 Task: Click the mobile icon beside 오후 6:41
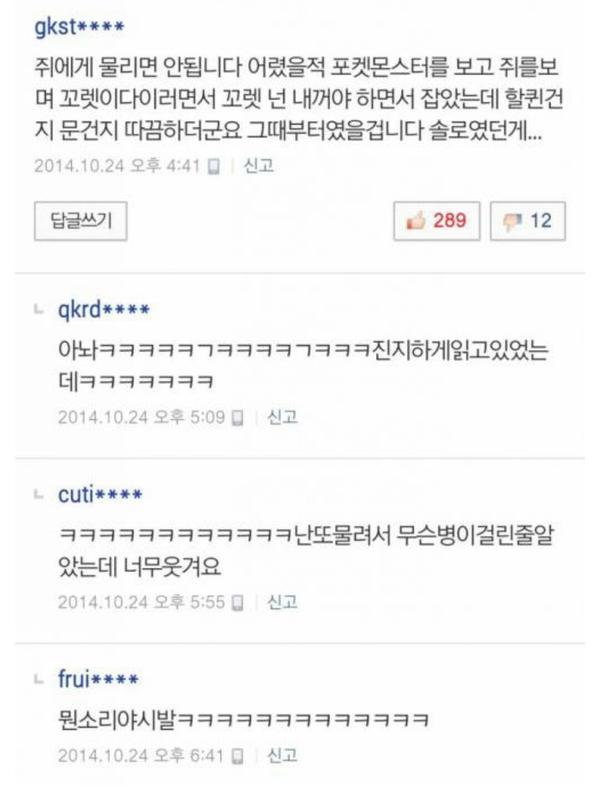pyautogui.click(x=237, y=756)
